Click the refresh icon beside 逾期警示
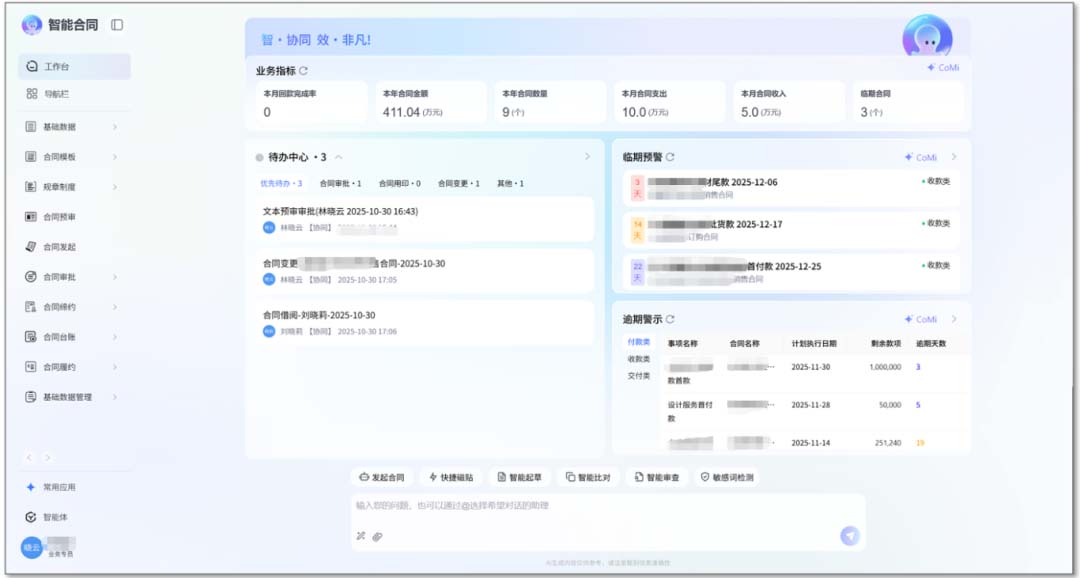The image size is (1080, 578). 670,320
